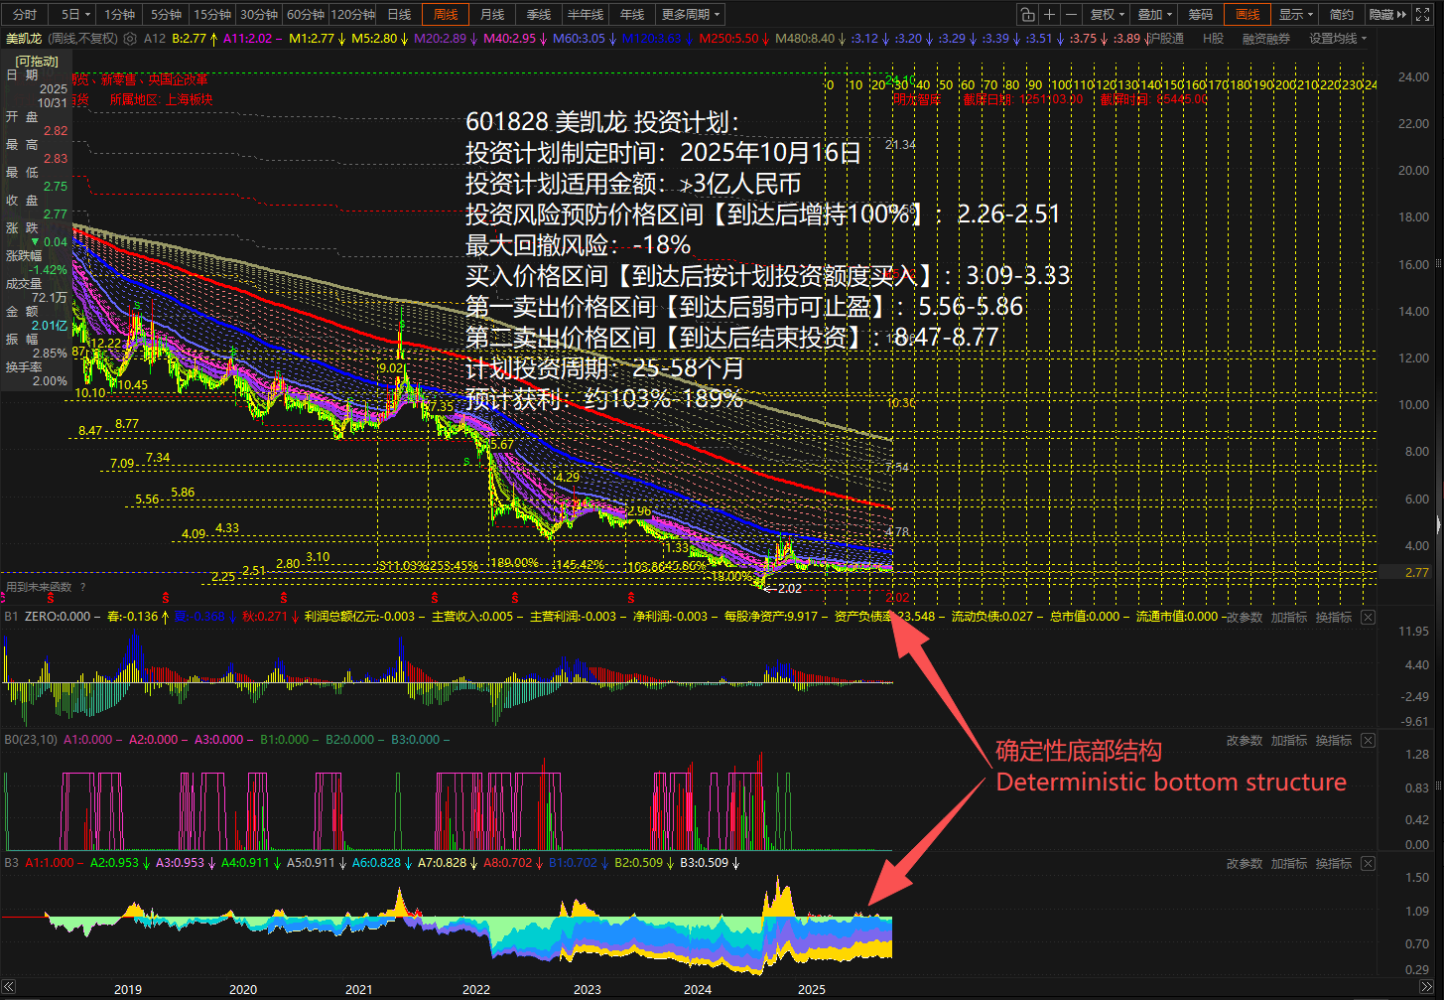This screenshot has height=1000, width=1444.
Task: Click the plus zoom-in icon
Action: [x=1049, y=14]
